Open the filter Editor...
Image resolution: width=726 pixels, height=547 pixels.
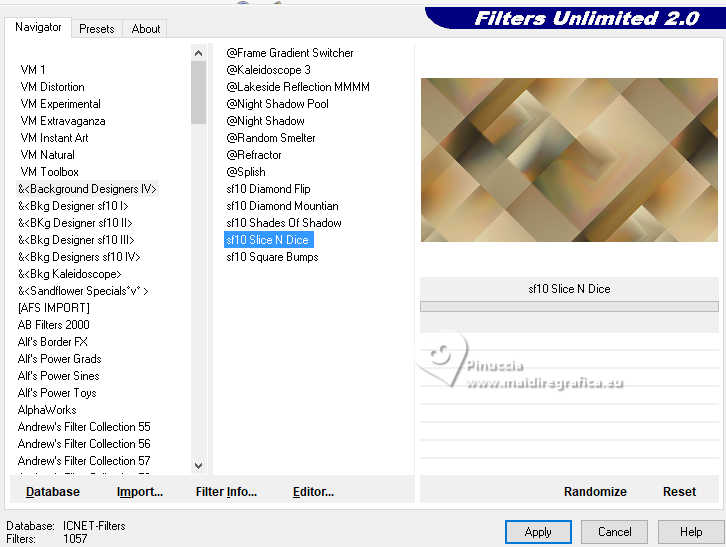click(313, 491)
